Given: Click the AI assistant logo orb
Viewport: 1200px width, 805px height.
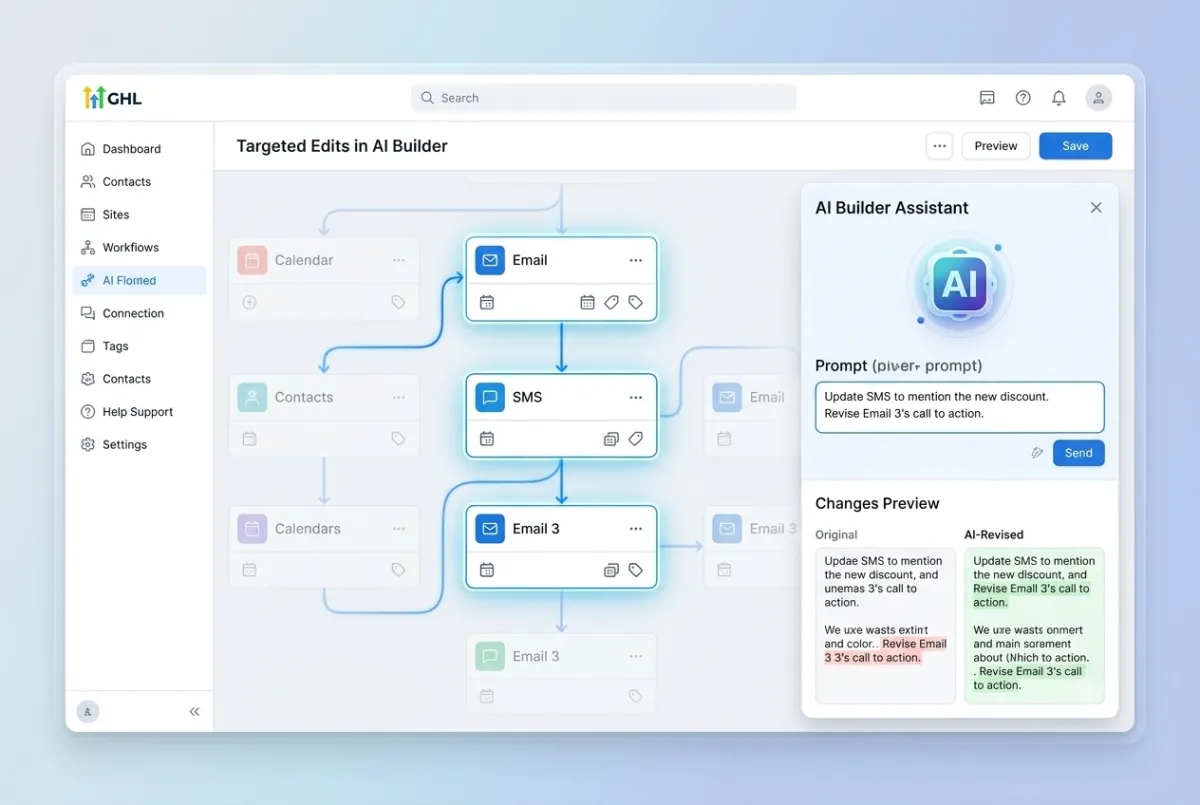Looking at the screenshot, I should point(960,284).
